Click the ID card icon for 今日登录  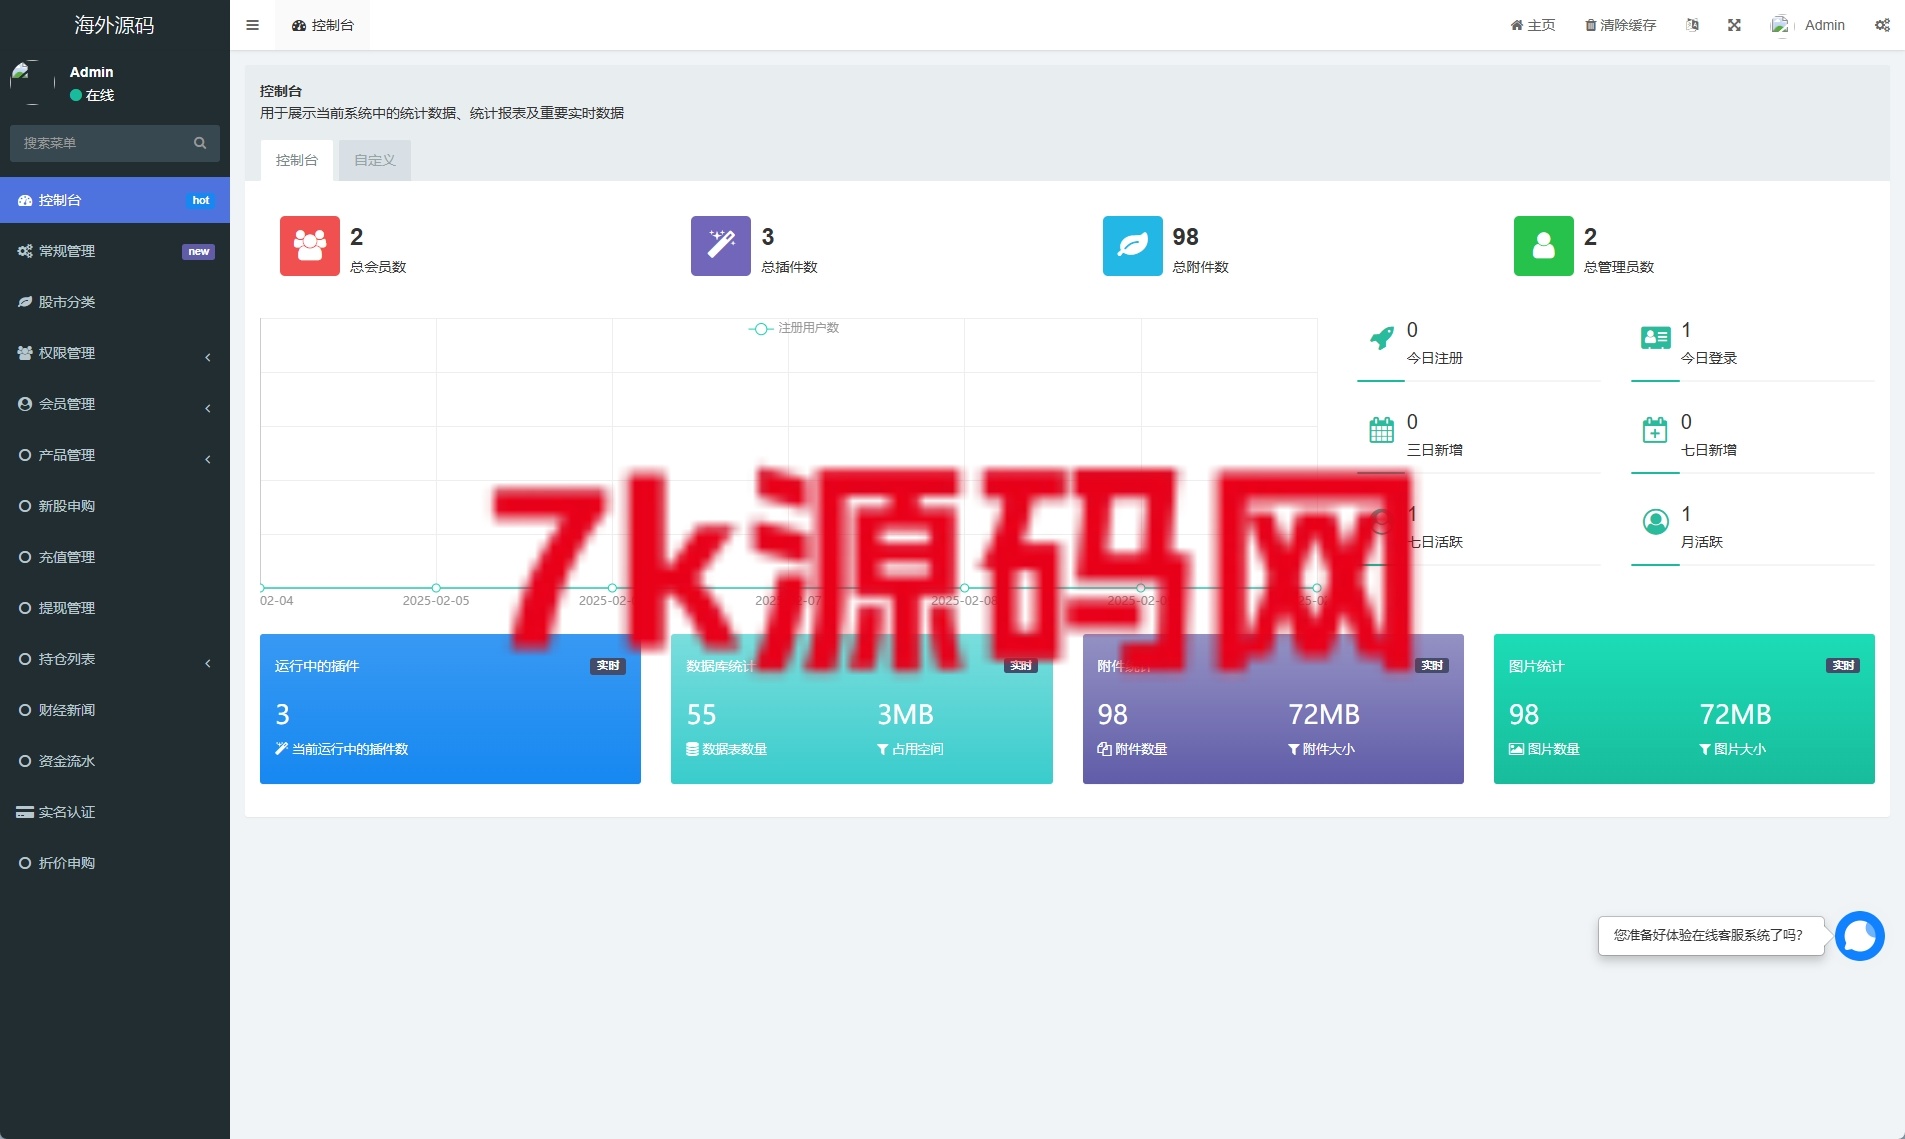pos(1655,339)
